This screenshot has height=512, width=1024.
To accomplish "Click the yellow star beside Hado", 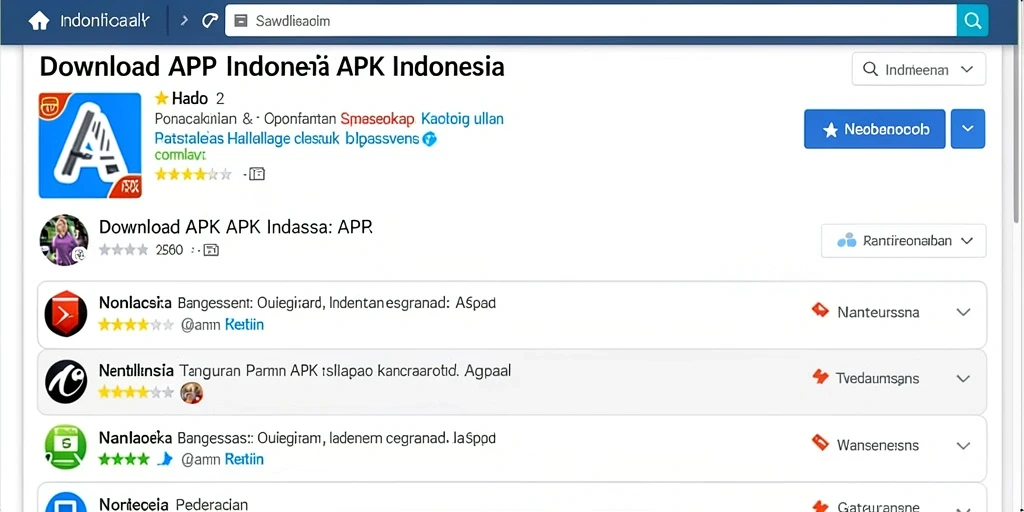I will [161, 99].
